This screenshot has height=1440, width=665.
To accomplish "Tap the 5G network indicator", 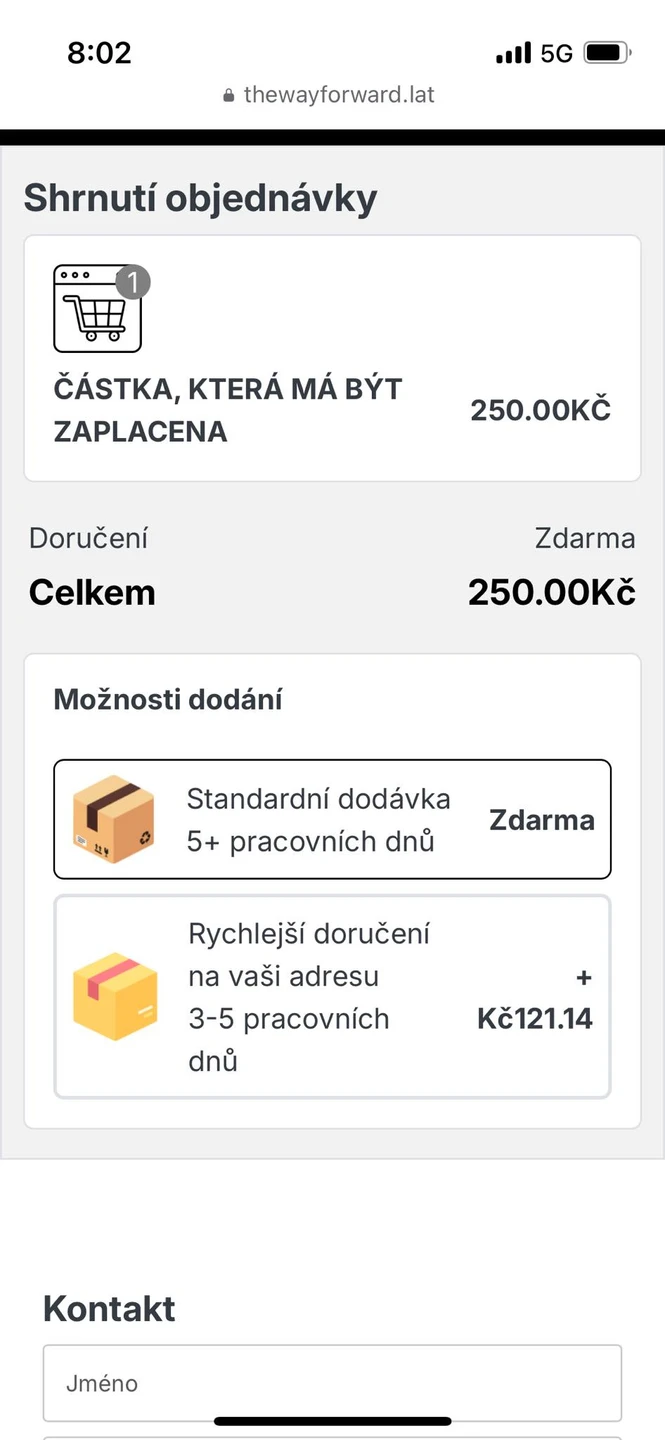I will (556, 53).
